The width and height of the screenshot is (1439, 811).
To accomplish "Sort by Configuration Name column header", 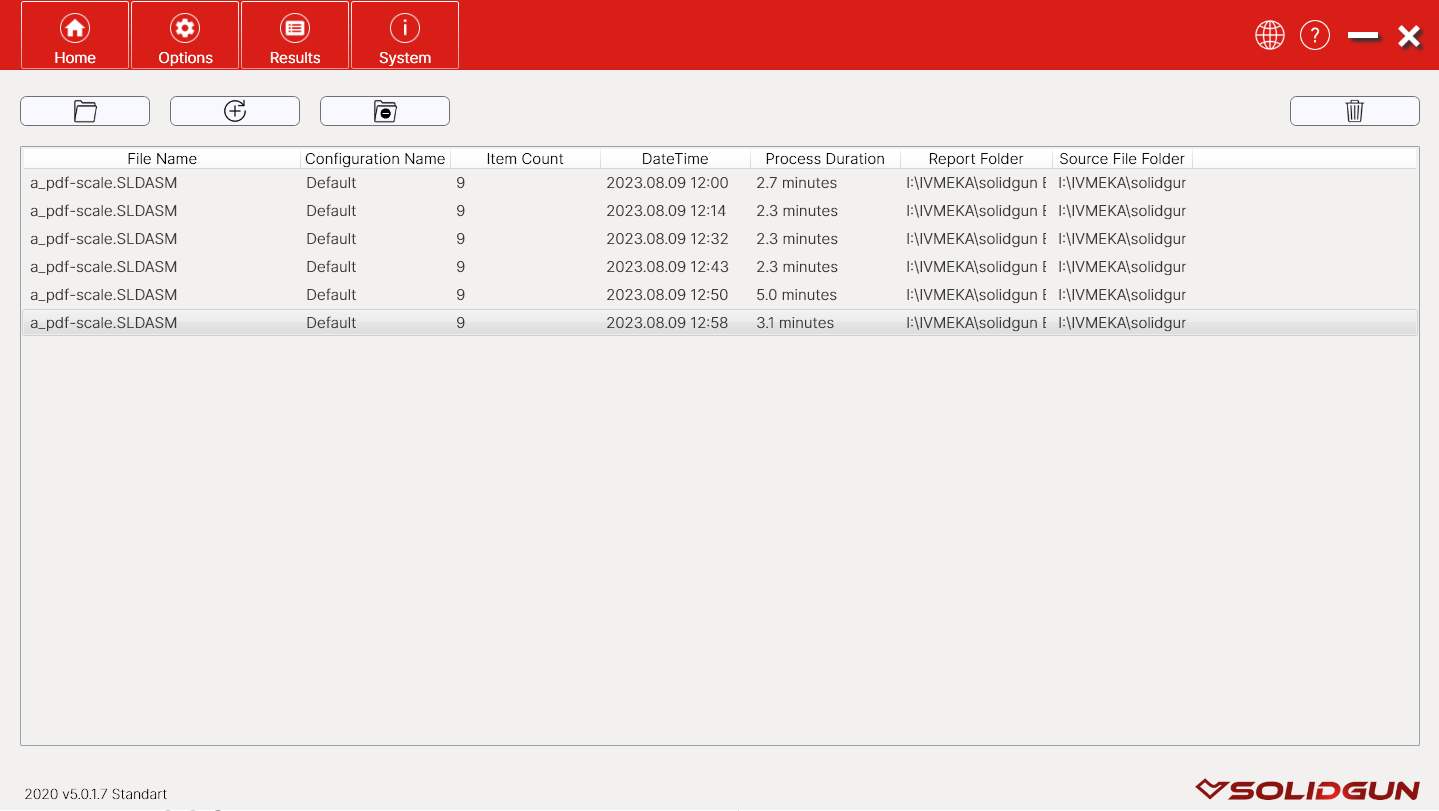I will [375, 158].
